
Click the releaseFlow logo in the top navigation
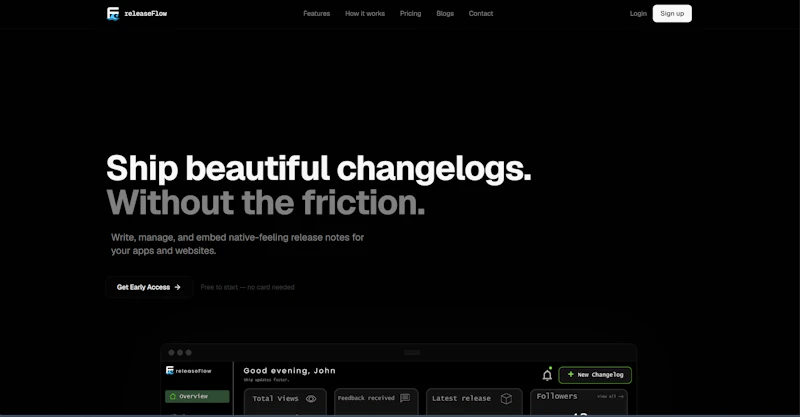pos(137,14)
